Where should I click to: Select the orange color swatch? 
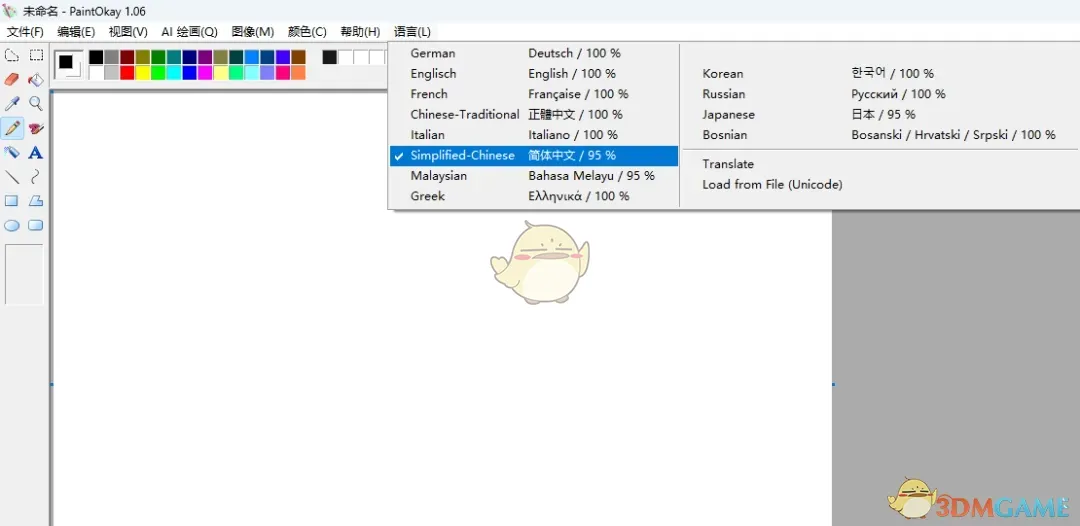click(x=298, y=72)
